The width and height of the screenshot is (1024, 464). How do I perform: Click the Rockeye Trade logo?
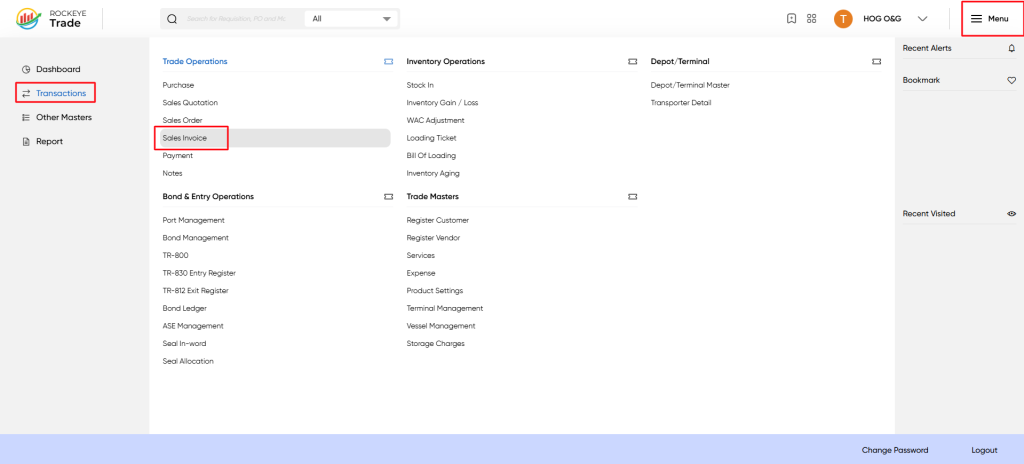[x=49, y=18]
